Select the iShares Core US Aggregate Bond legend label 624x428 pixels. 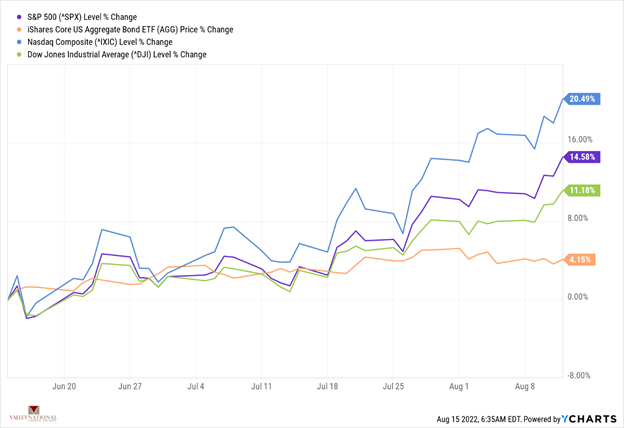[125, 30]
